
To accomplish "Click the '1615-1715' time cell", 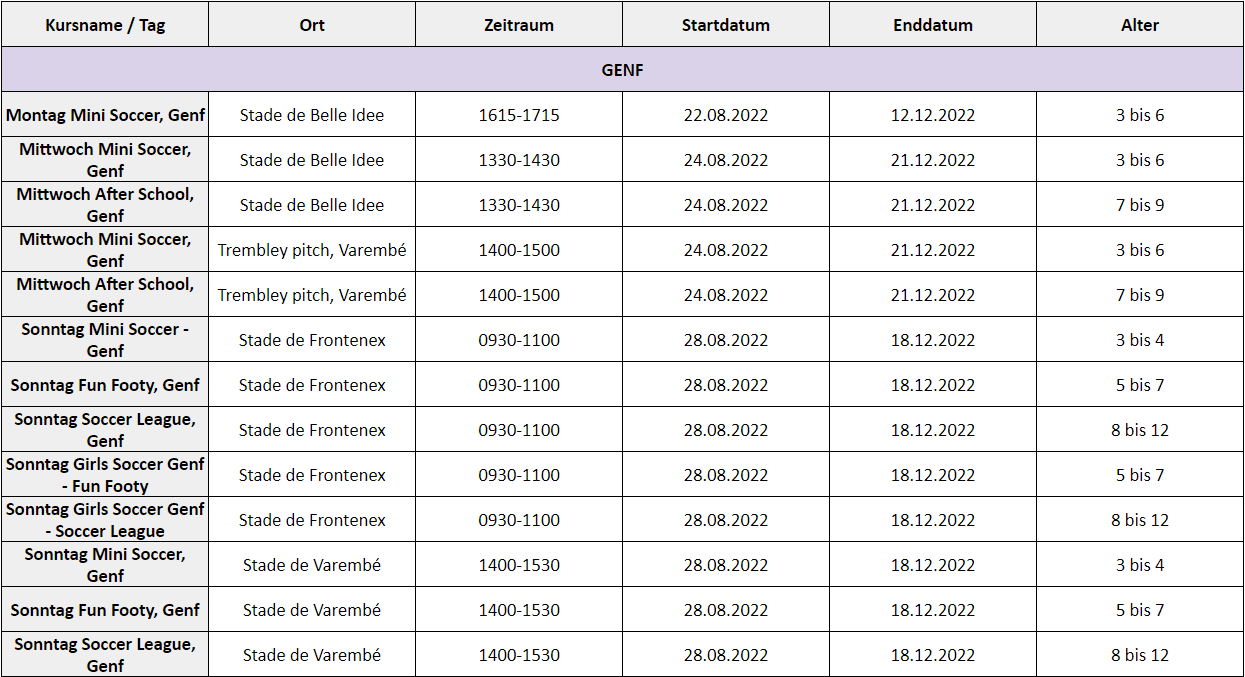I will point(519,115).
